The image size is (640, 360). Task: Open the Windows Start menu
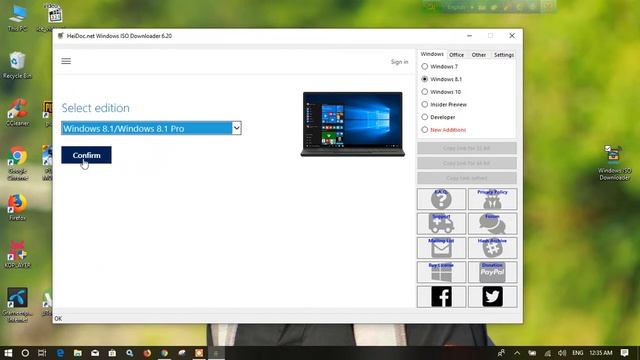tap(8, 353)
